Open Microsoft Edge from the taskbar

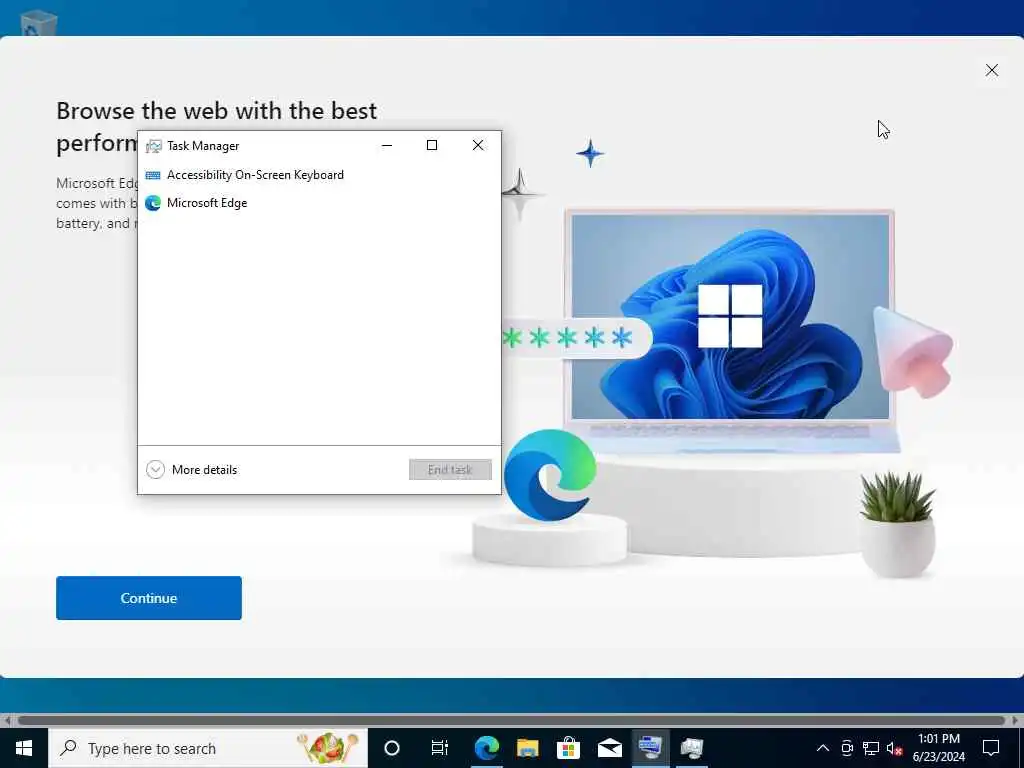(x=487, y=748)
